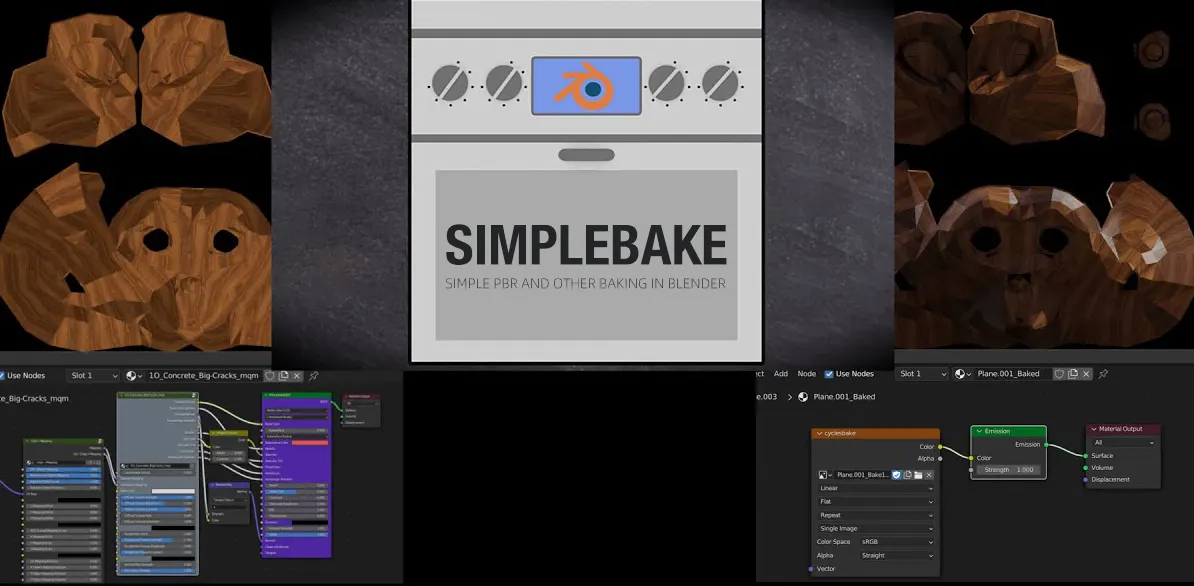Browse images in the cyclesbake node

[x=825, y=475]
